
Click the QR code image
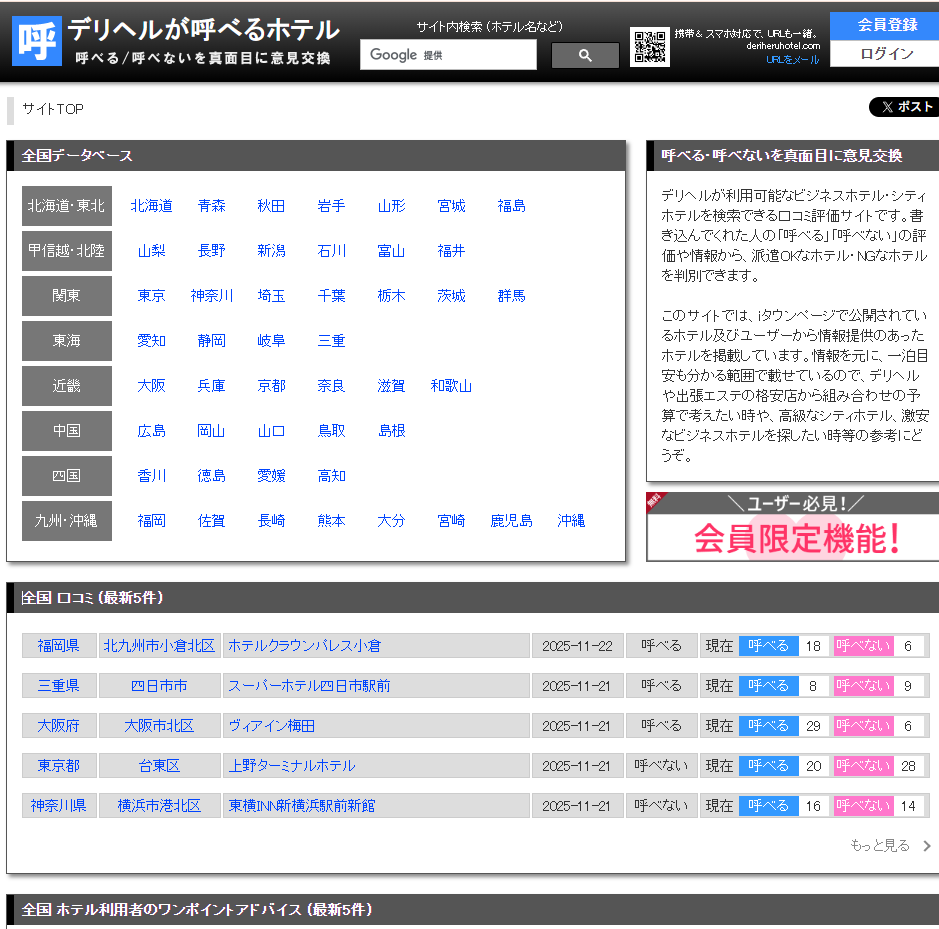[x=650, y=47]
